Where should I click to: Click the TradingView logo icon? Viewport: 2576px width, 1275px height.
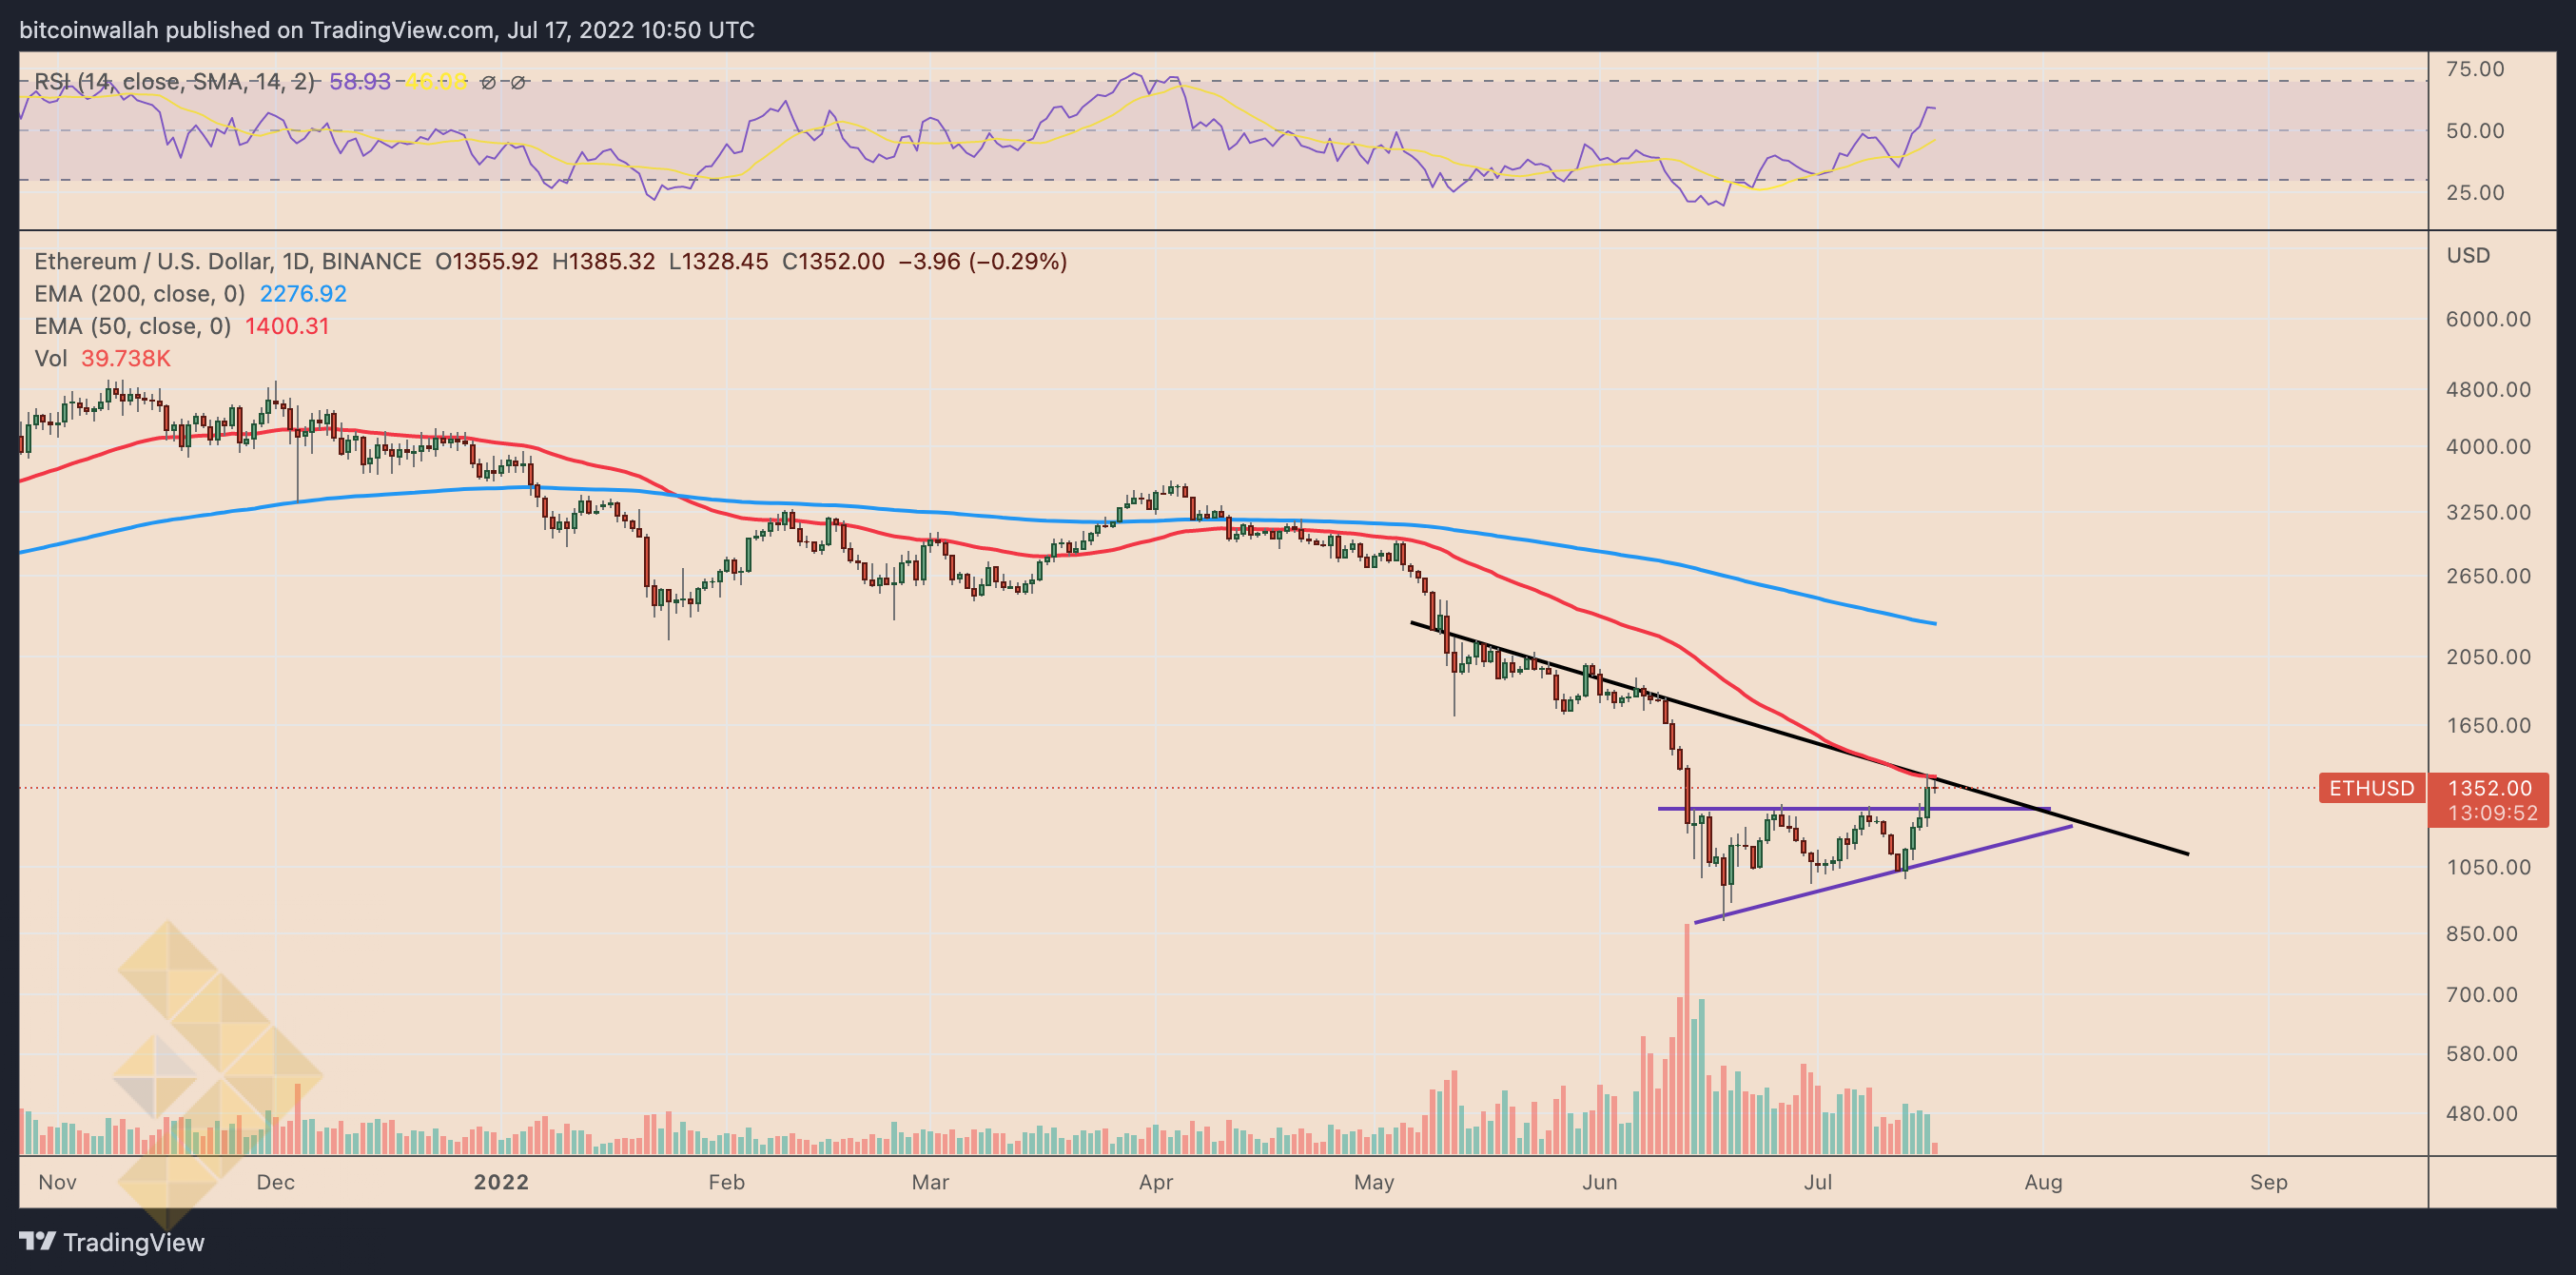[x=38, y=1242]
